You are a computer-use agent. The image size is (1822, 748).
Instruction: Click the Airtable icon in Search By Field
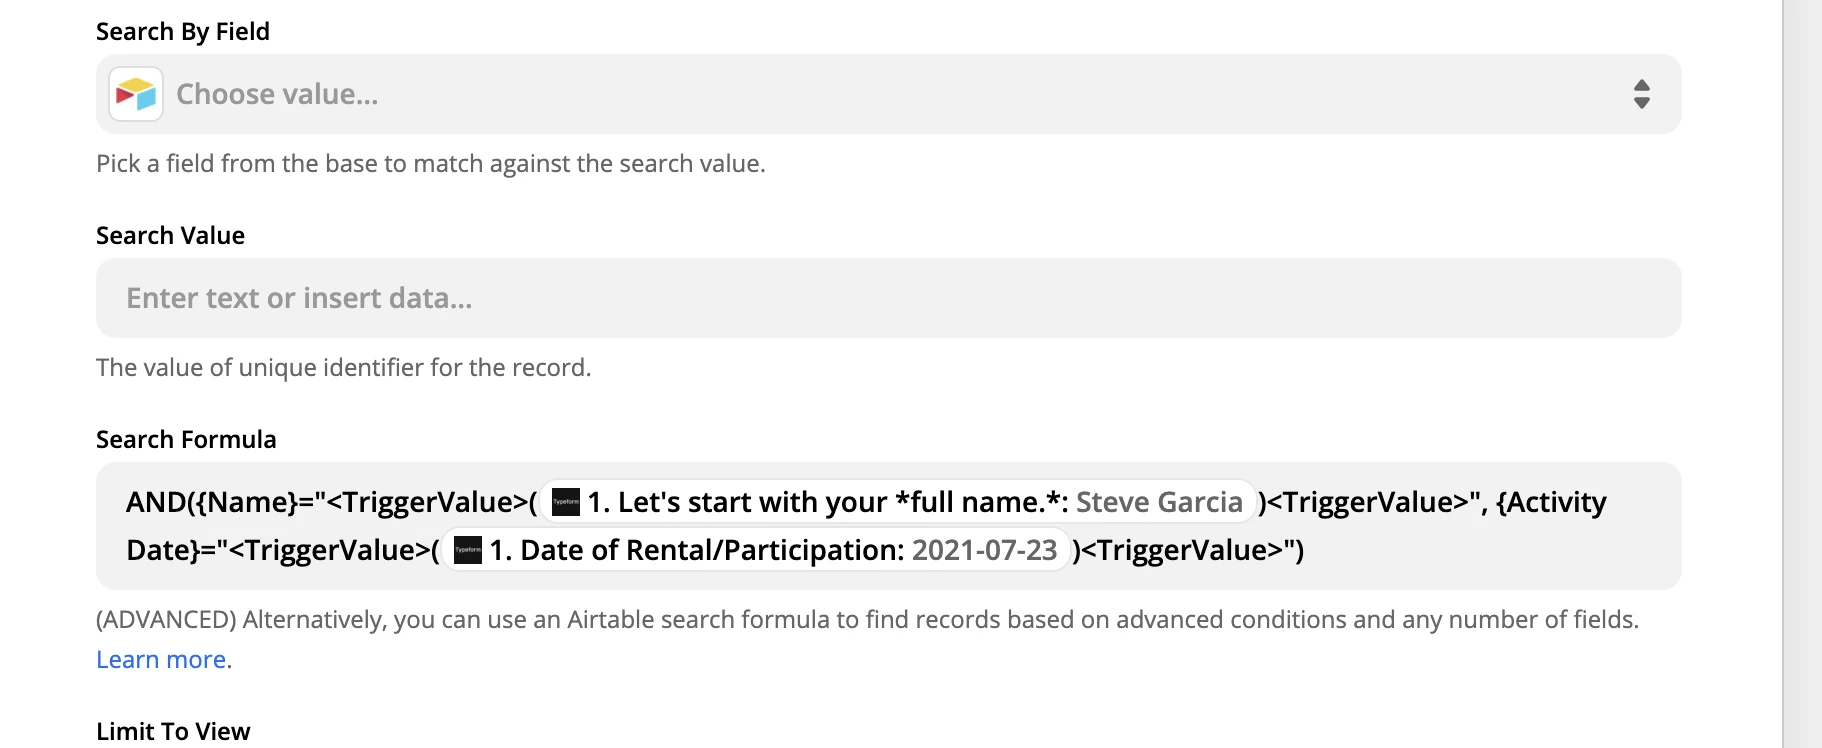coord(136,94)
